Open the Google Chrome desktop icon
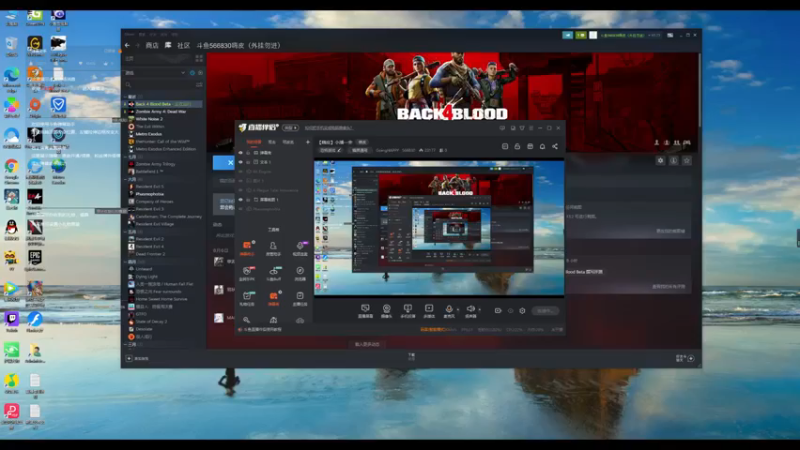800x450 pixels. click(x=11, y=170)
